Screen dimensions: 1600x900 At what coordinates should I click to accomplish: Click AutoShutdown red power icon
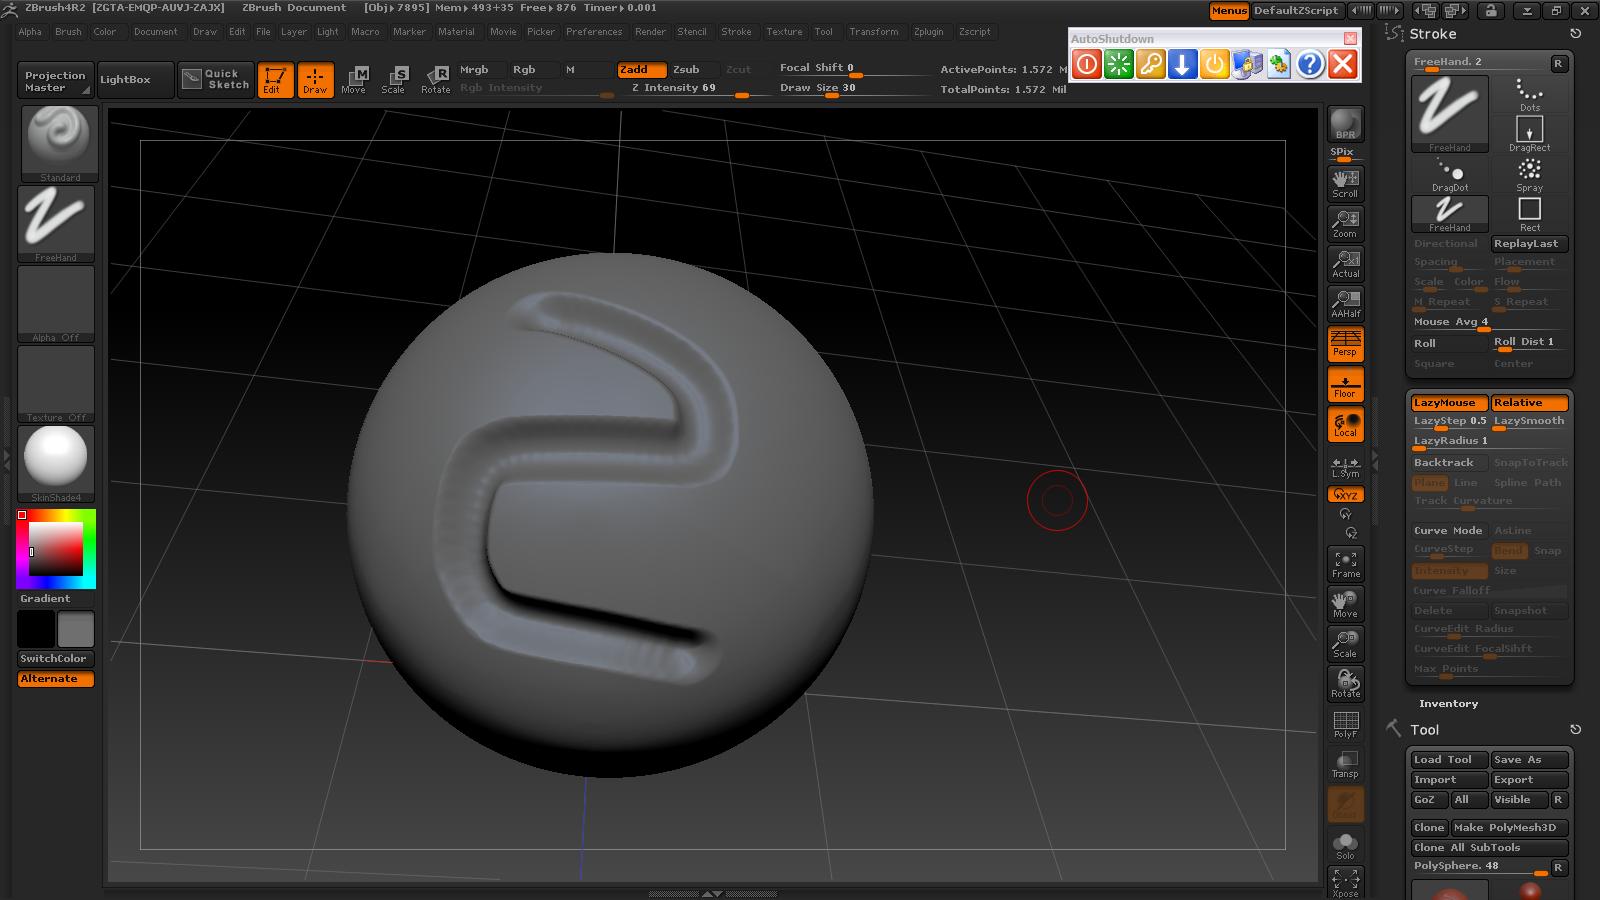[1087, 65]
